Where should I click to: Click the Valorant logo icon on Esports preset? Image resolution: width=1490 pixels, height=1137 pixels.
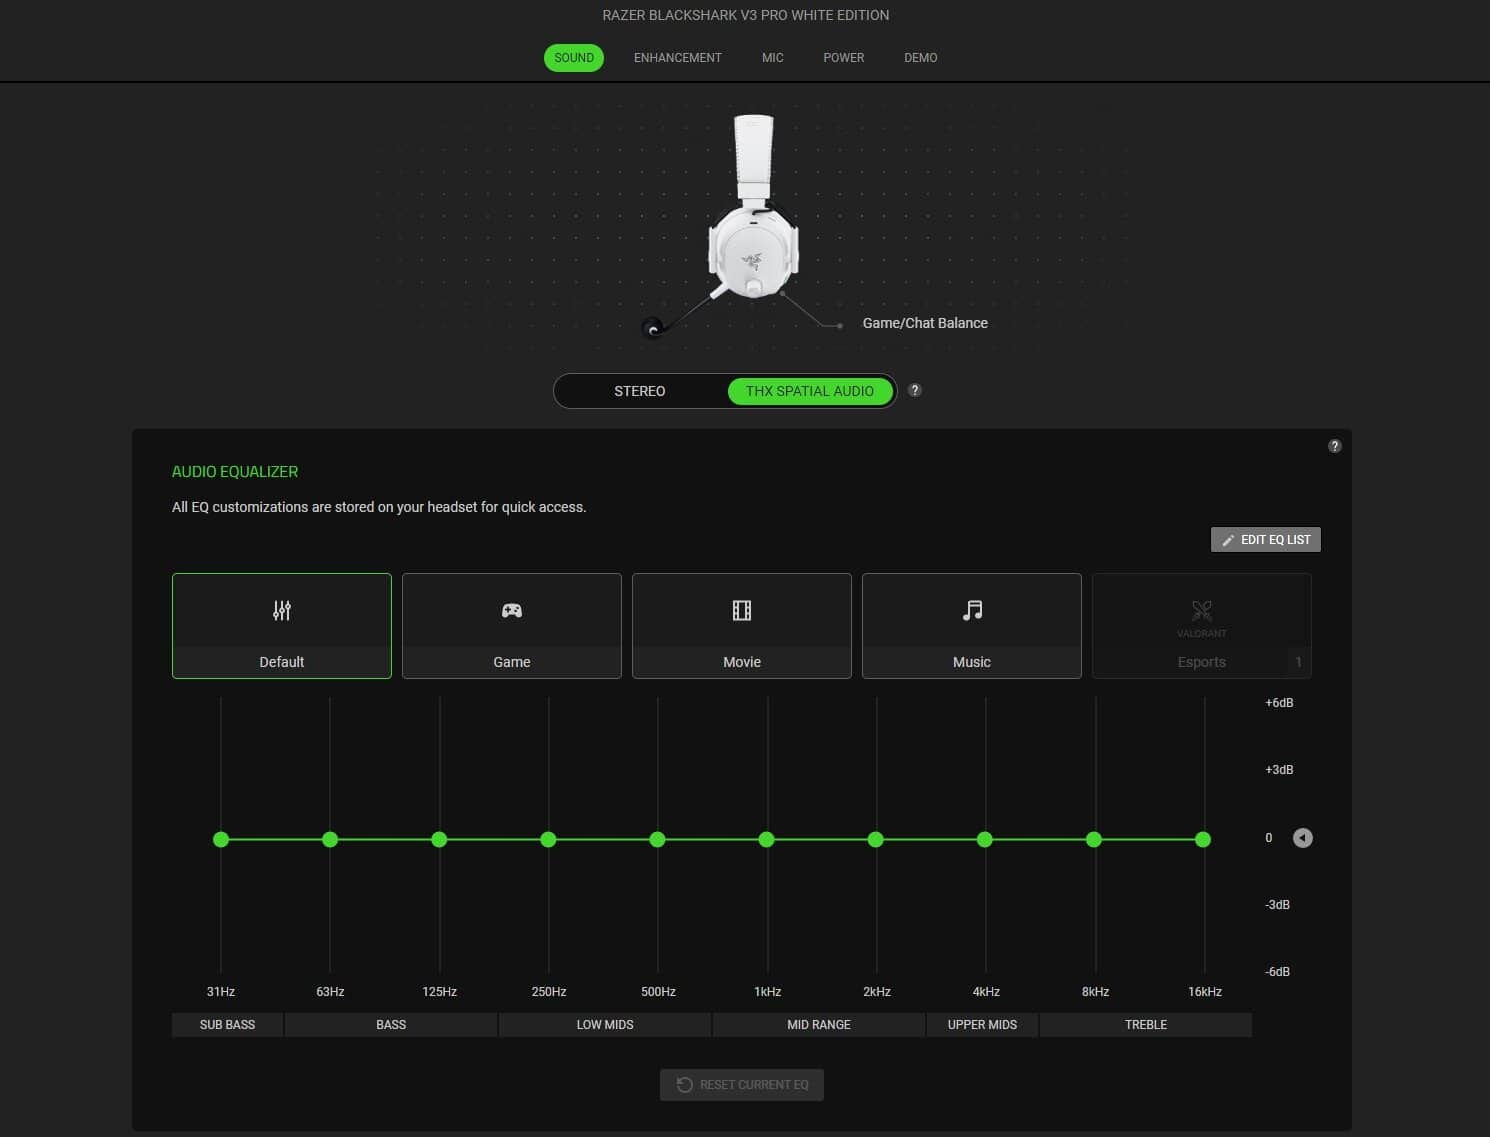[1202, 610]
